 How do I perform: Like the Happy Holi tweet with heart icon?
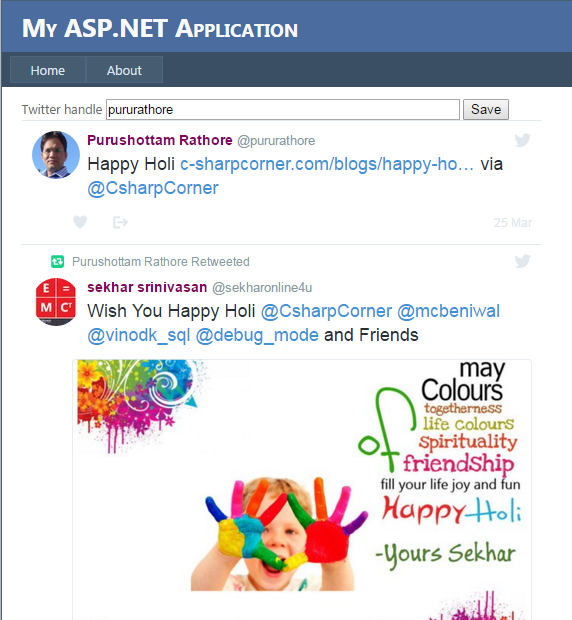80,222
